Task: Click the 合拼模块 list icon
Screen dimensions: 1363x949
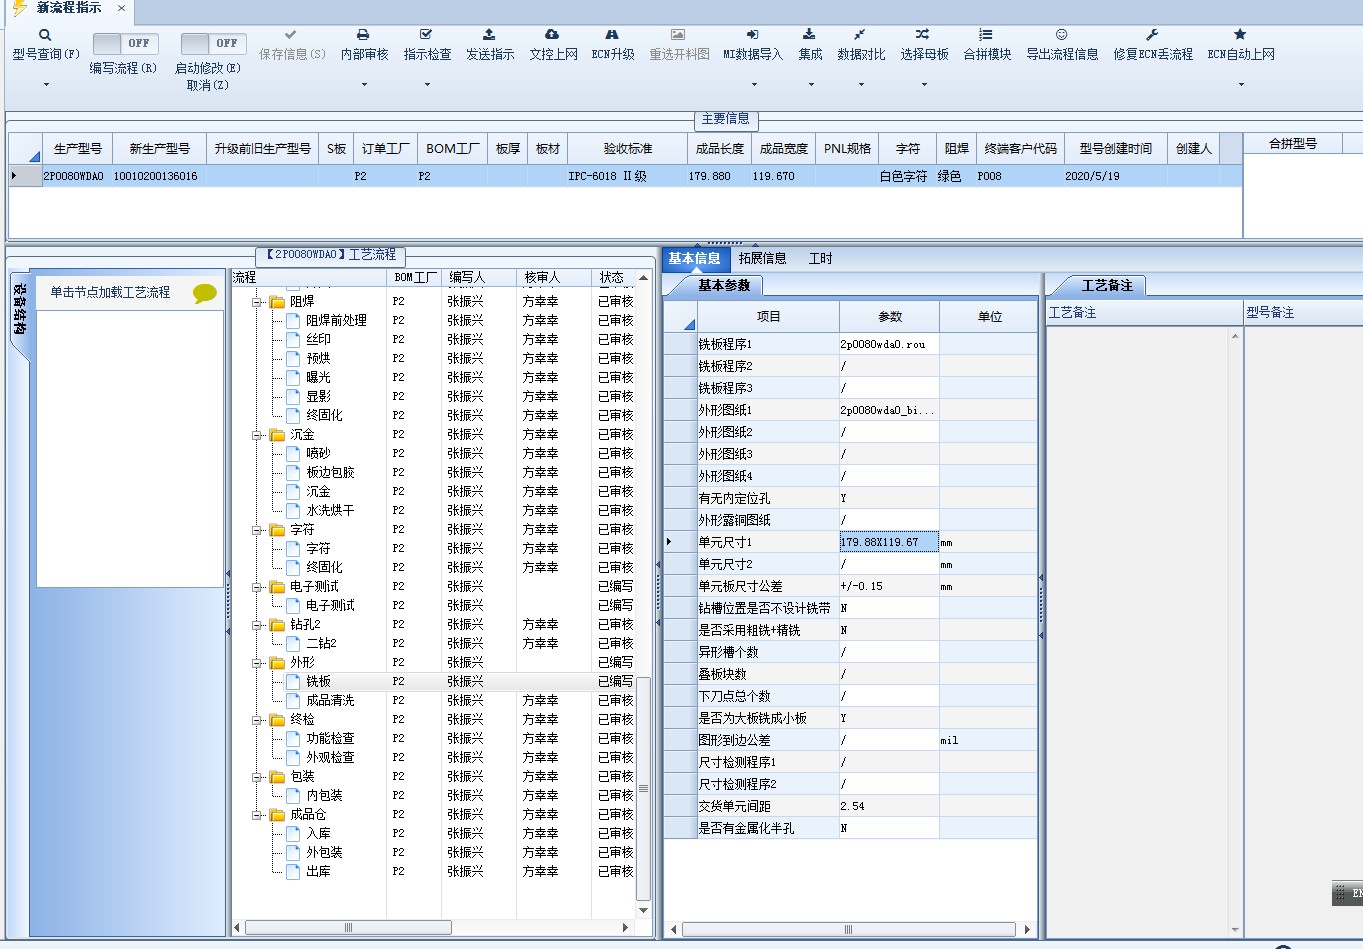Action: [986, 35]
